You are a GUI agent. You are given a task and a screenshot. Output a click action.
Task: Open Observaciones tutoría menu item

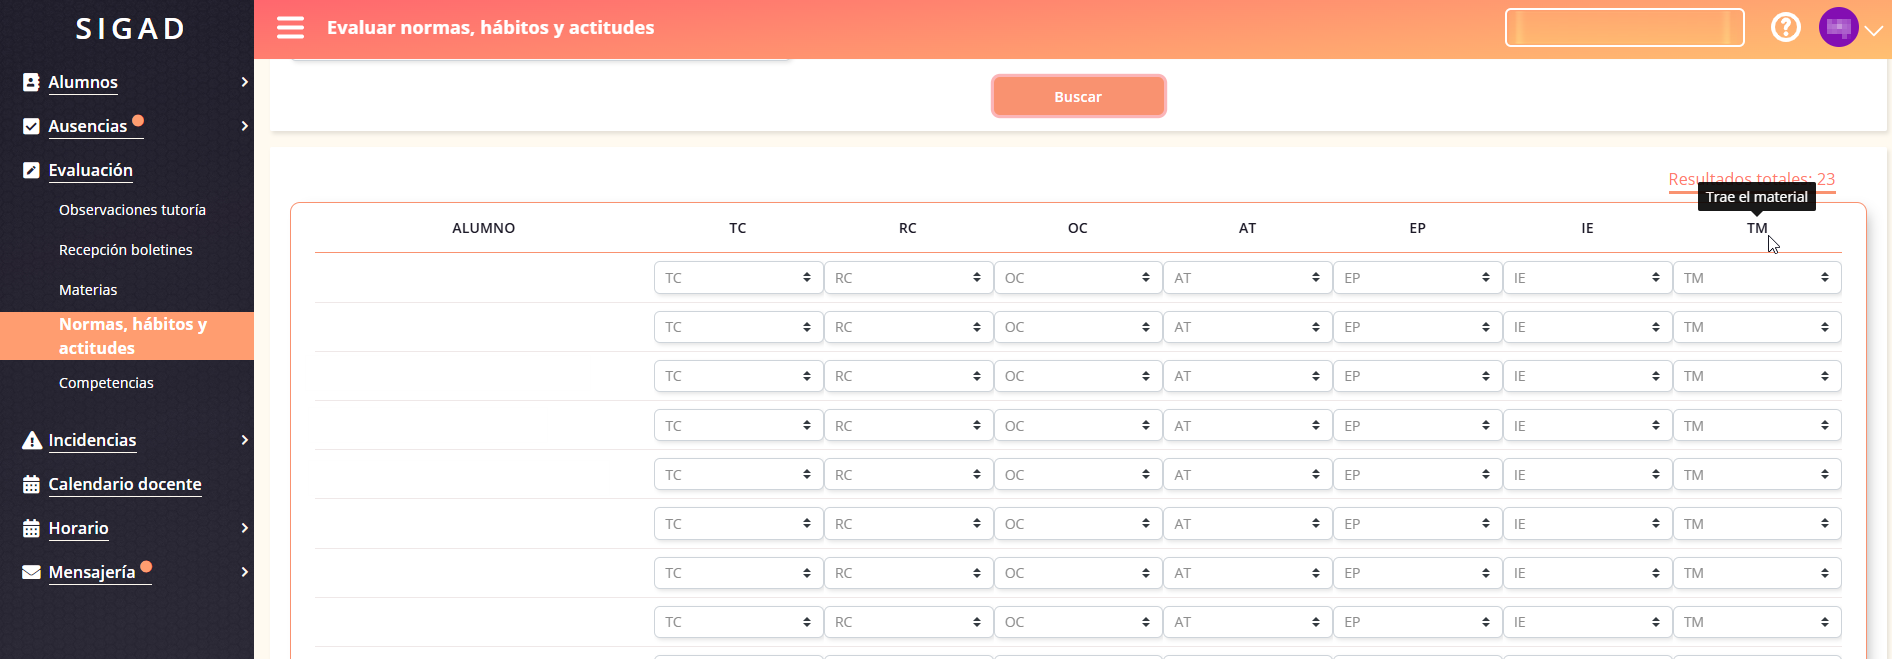[x=132, y=210]
